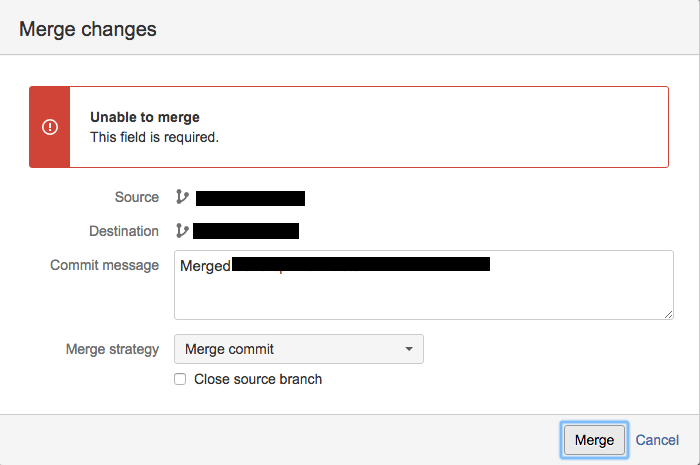This screenshot has width=700, height=465.
Task: Click the "Unable to merge" error heading
Action: [x=145, y=118]
